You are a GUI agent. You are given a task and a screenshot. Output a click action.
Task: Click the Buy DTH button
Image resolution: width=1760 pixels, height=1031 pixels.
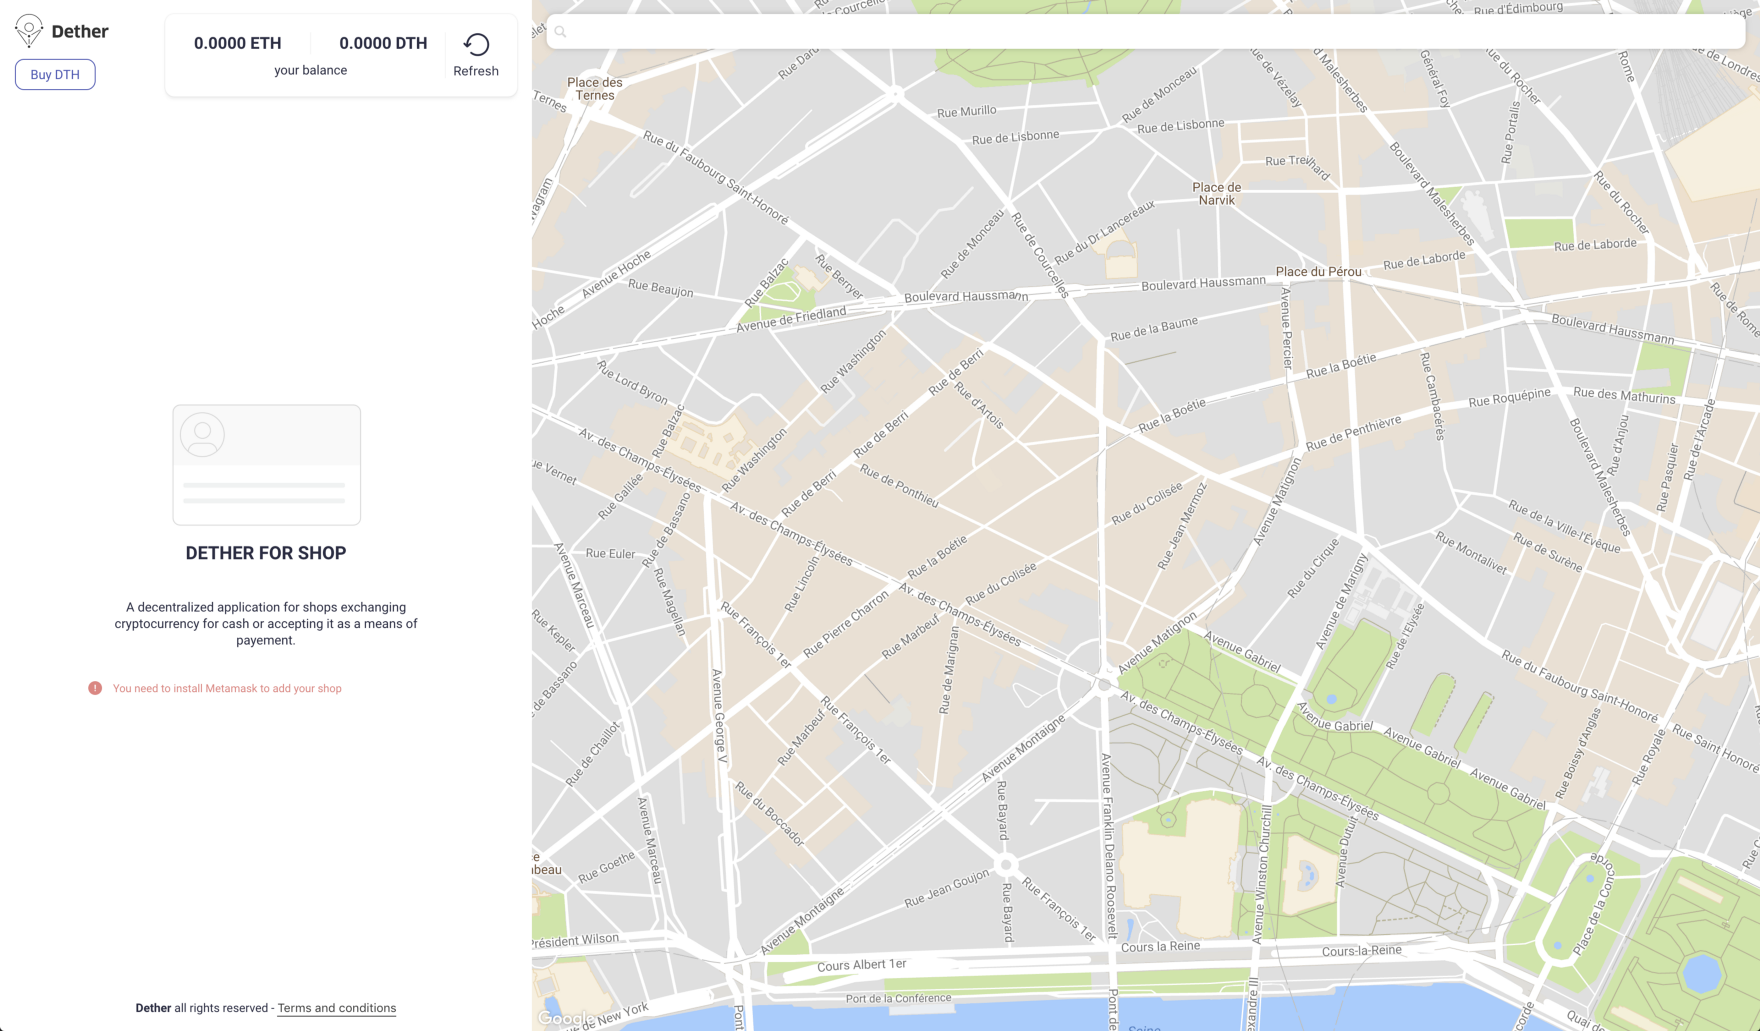pyautogui.click(x=55, y=75)
